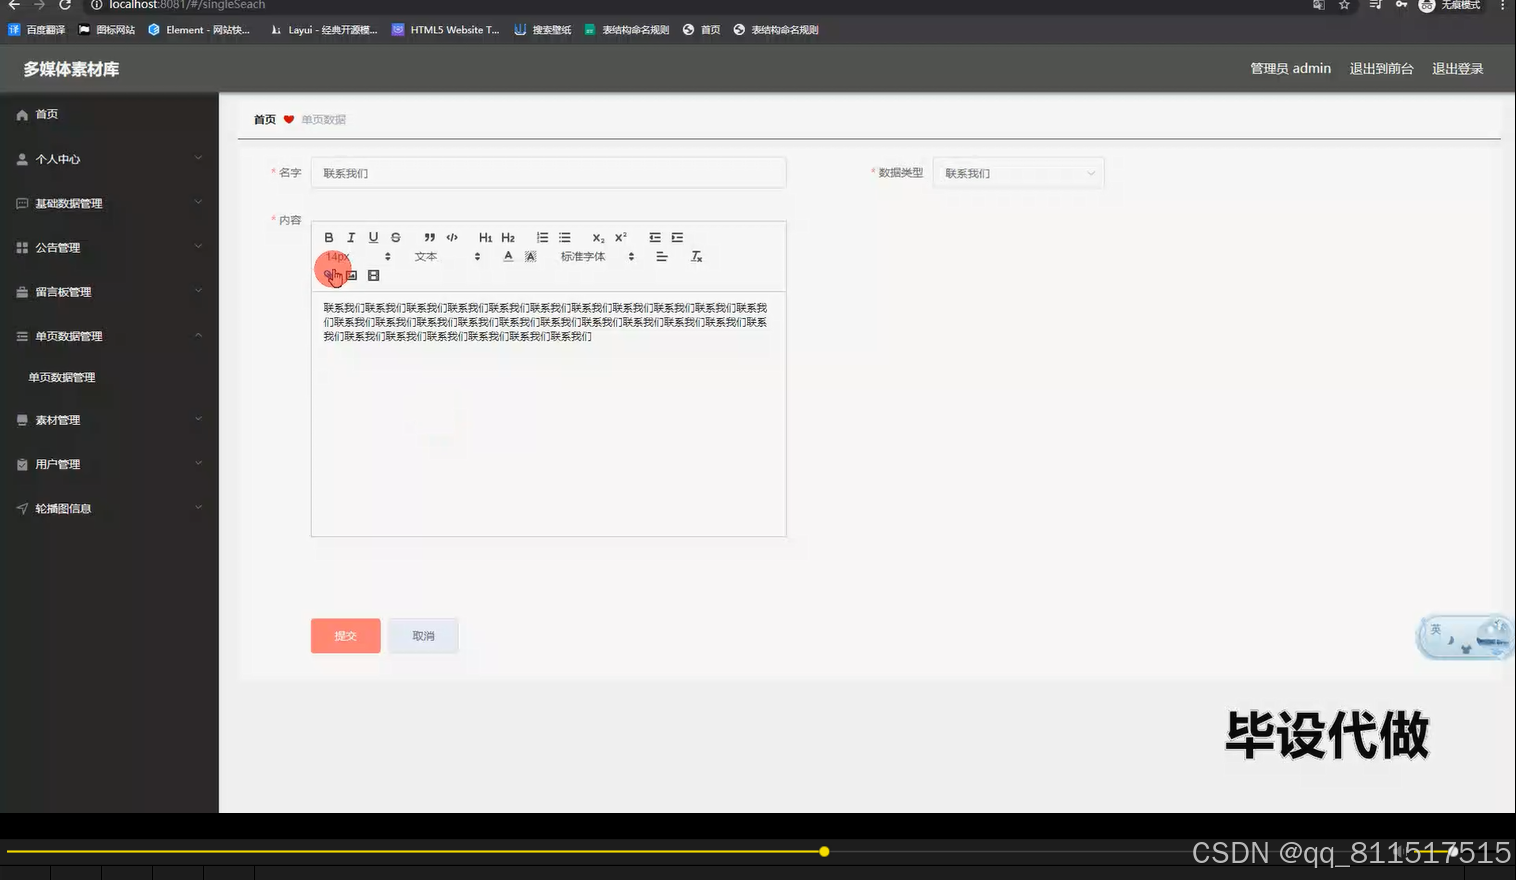
Task: Open 首页 from the breadcrumb
Action: pos(264,119)
